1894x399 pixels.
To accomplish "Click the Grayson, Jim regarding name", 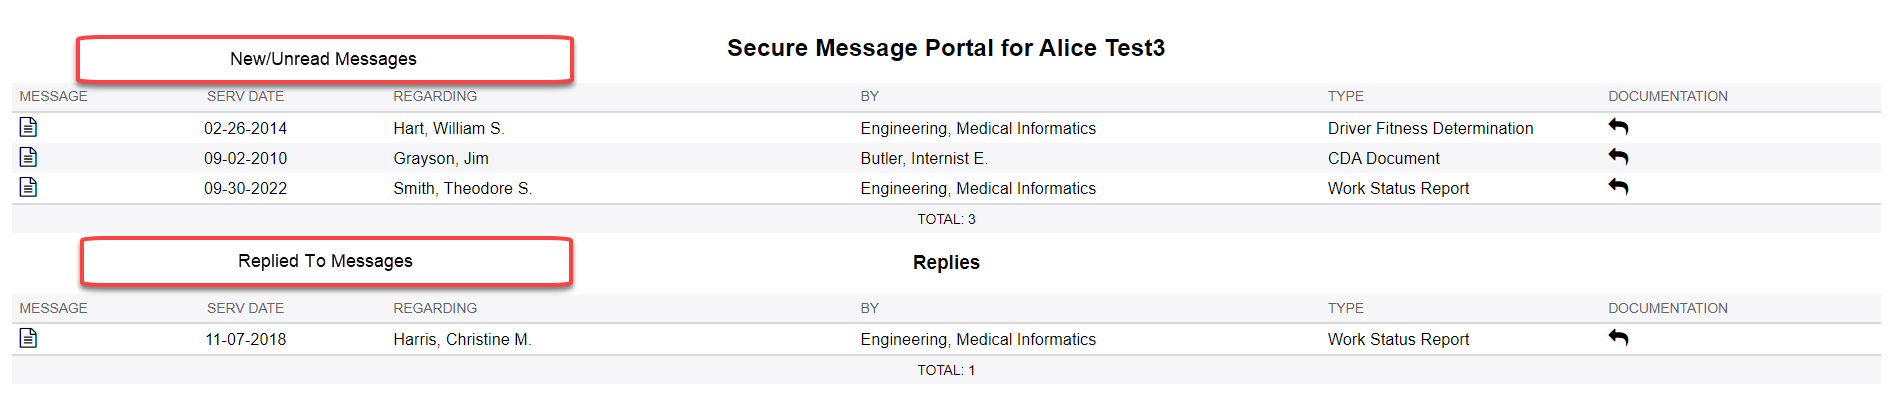I will tap(441, 158).
